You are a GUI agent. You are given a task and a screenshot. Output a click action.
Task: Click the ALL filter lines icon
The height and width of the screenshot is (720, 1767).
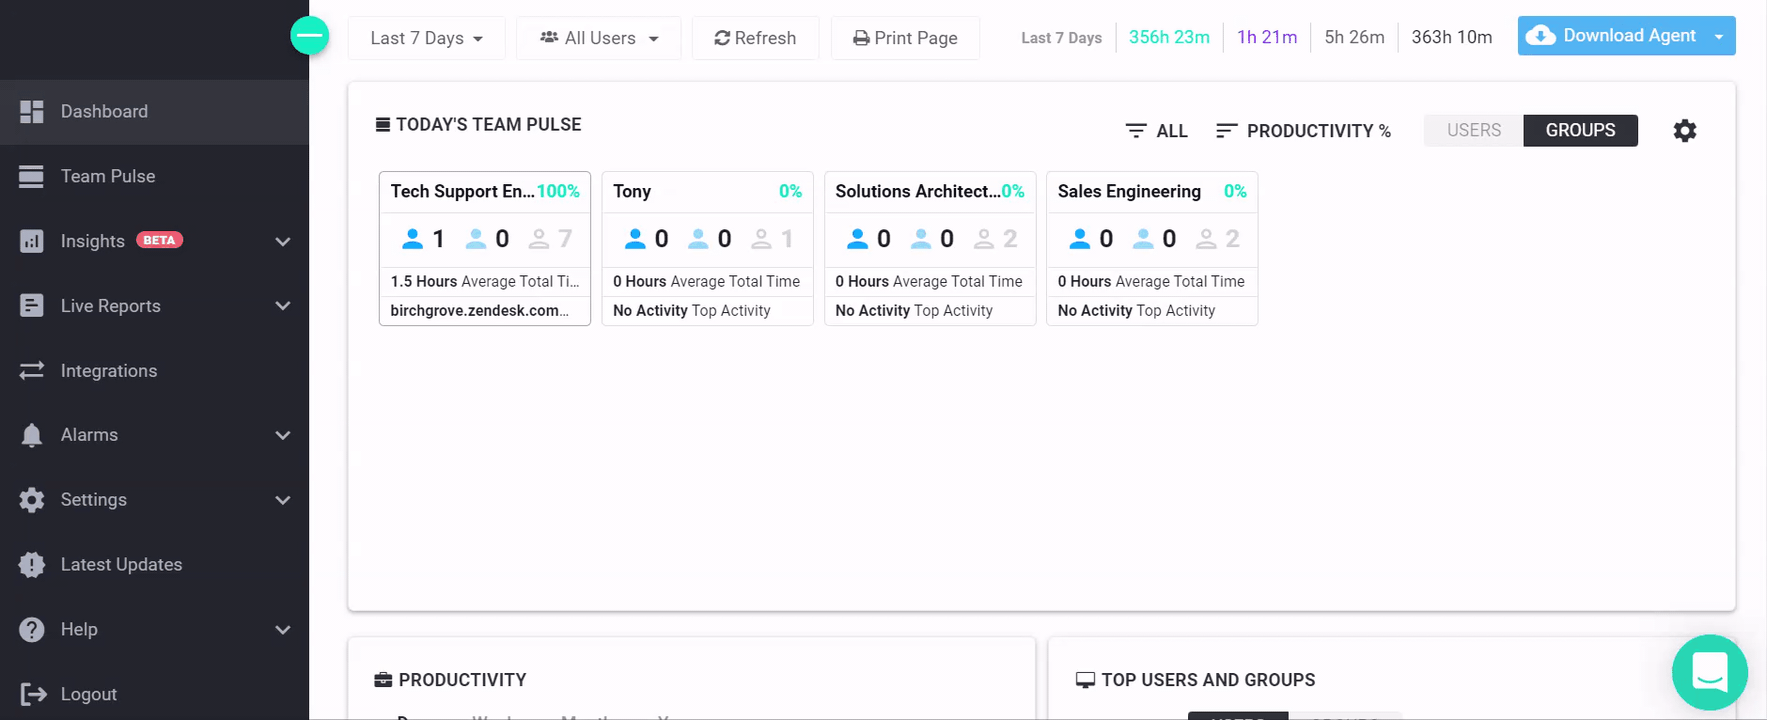pos(1136,131)
